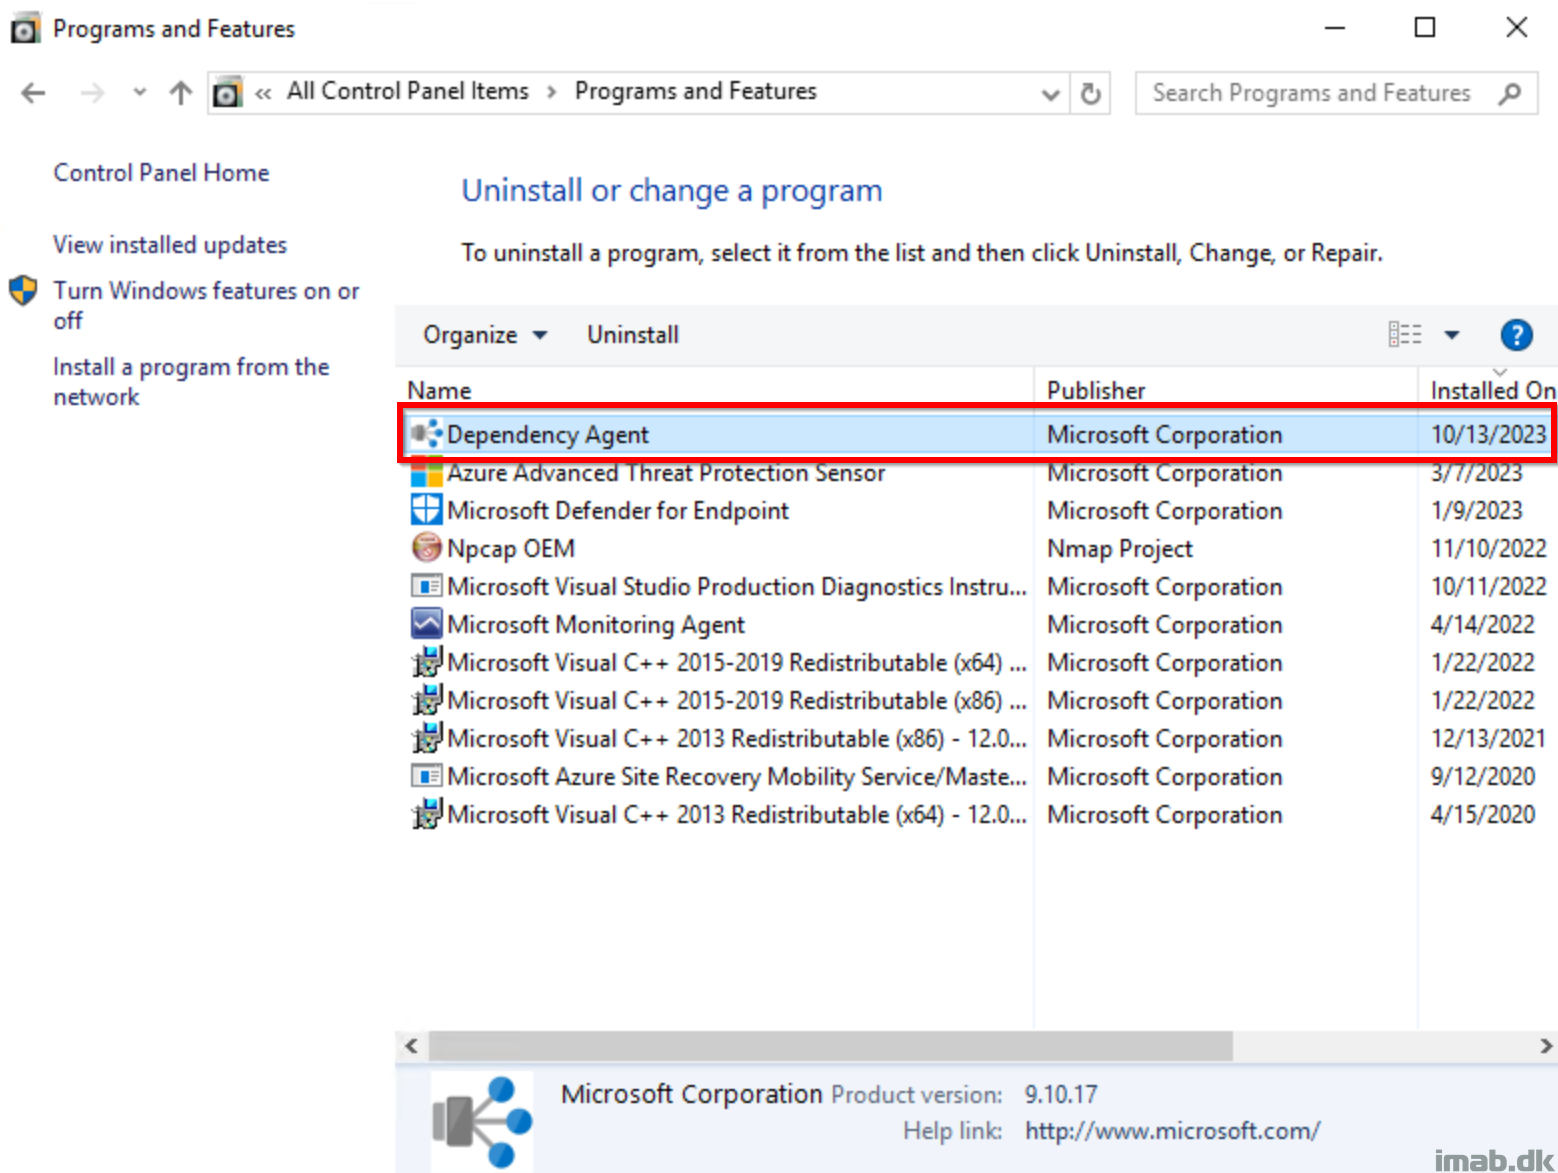The image size is (1558, 1173).
Task: Open Turn Windows features on or off
Action: [206, 305]
